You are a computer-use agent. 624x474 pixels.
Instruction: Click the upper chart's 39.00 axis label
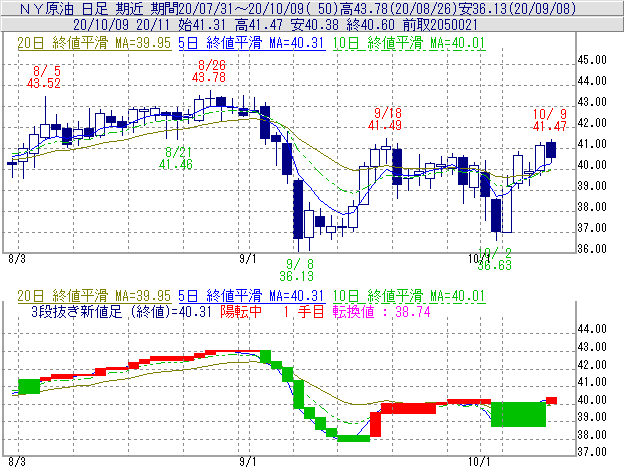pyautogui.click(x=592, y=186)
